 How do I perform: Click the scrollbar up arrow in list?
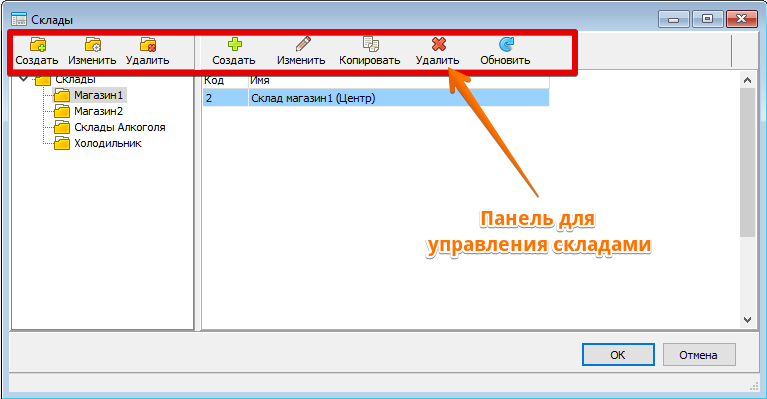coord(747,80)
